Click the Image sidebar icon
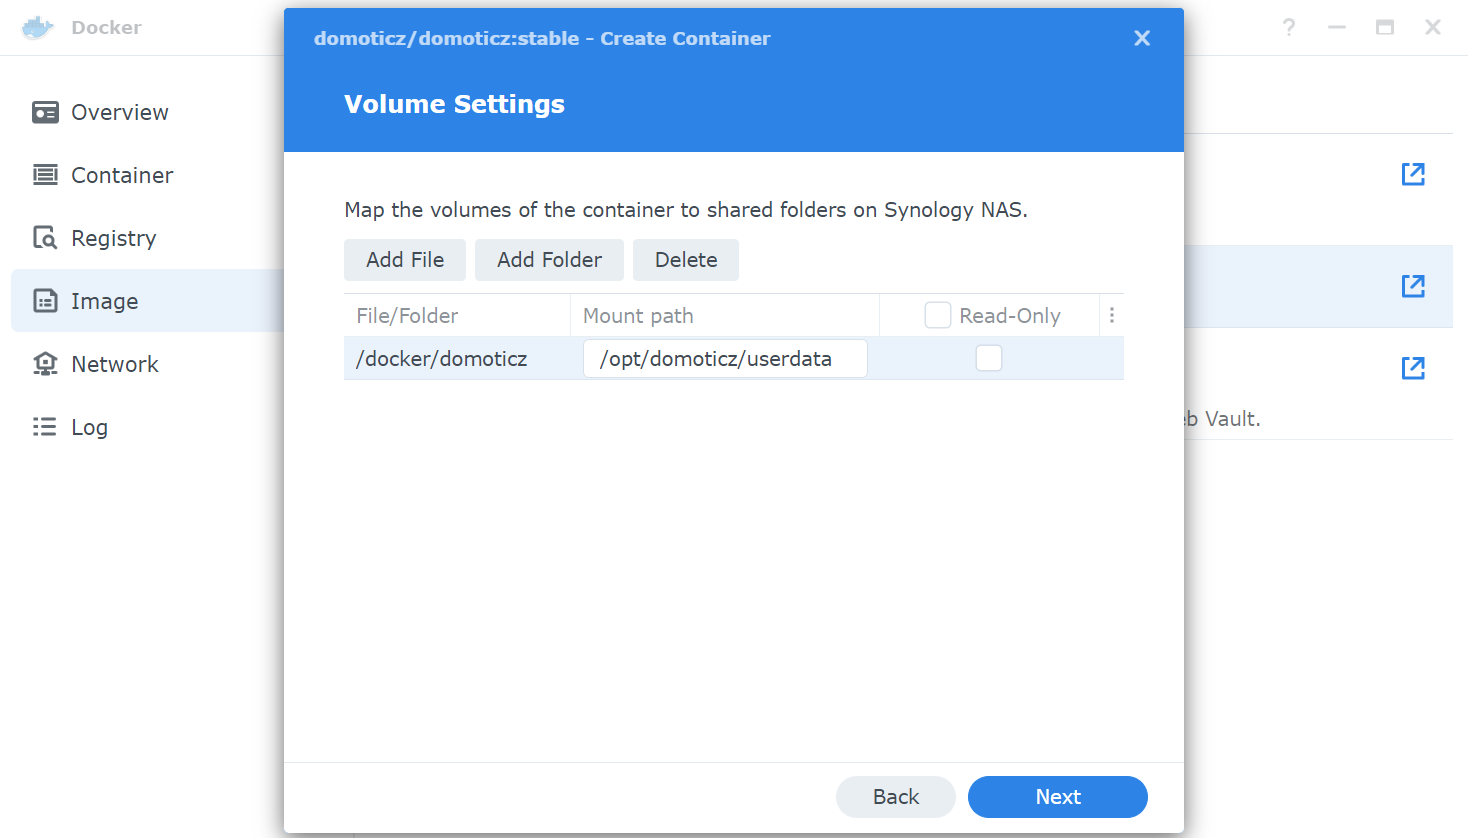This screenshot has height=838, width=1468. [x=45, y=301]
